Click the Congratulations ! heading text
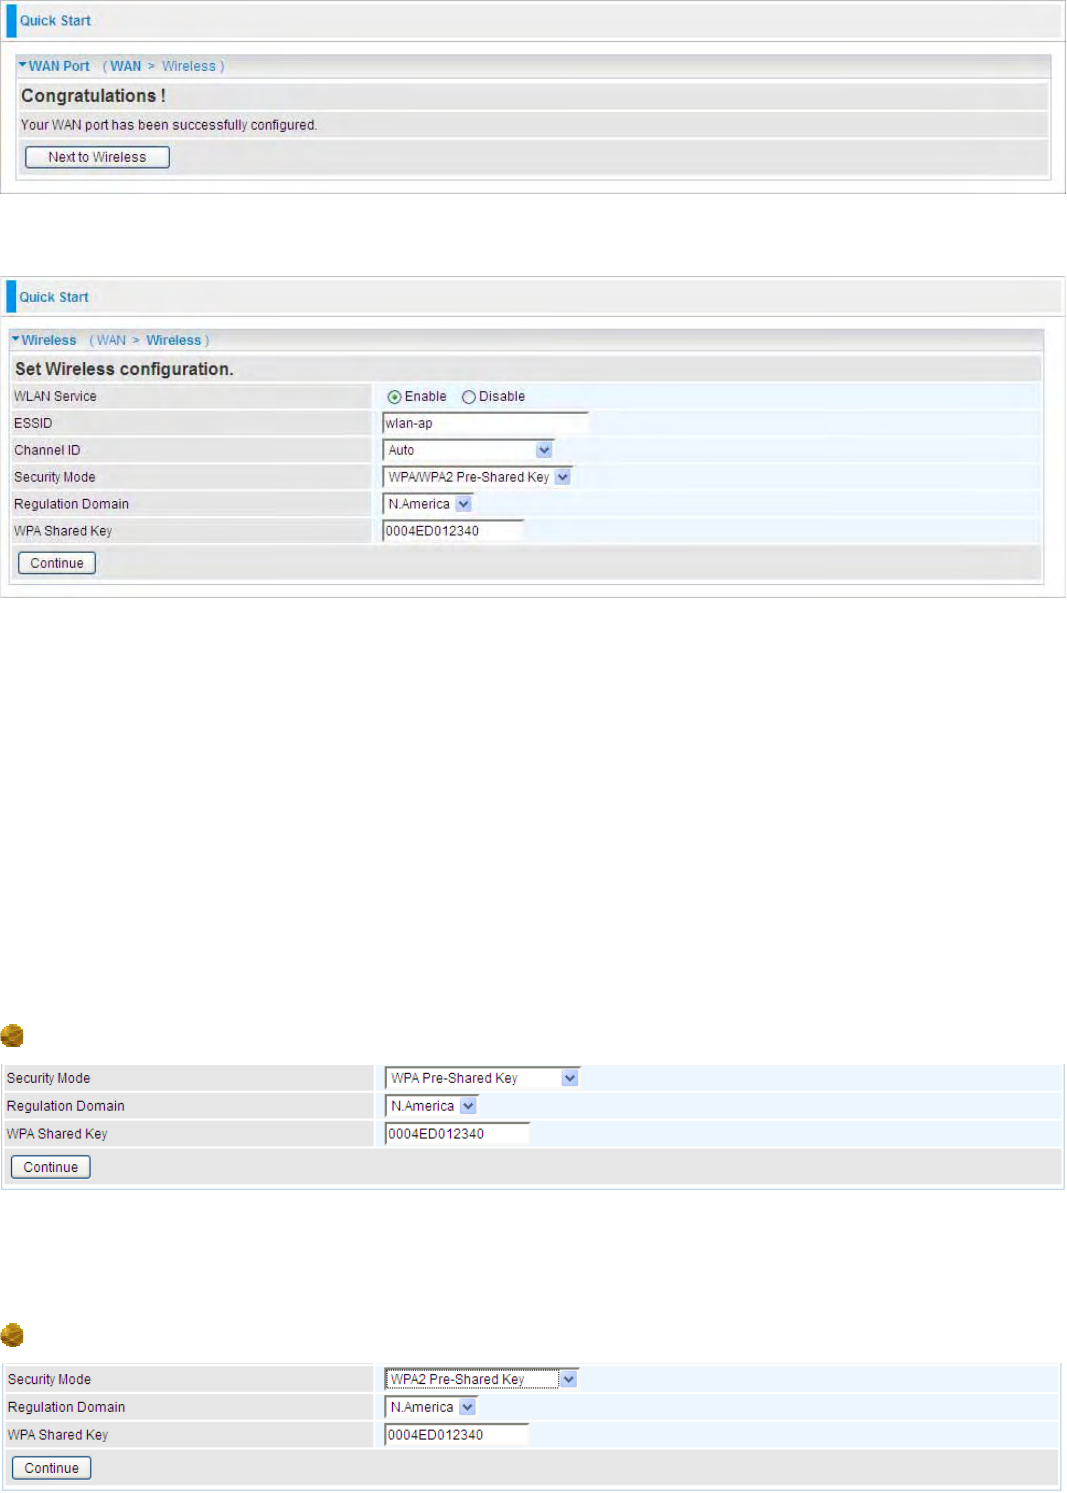Screen dimensions: 1067x1493 [x=93, y=96]
